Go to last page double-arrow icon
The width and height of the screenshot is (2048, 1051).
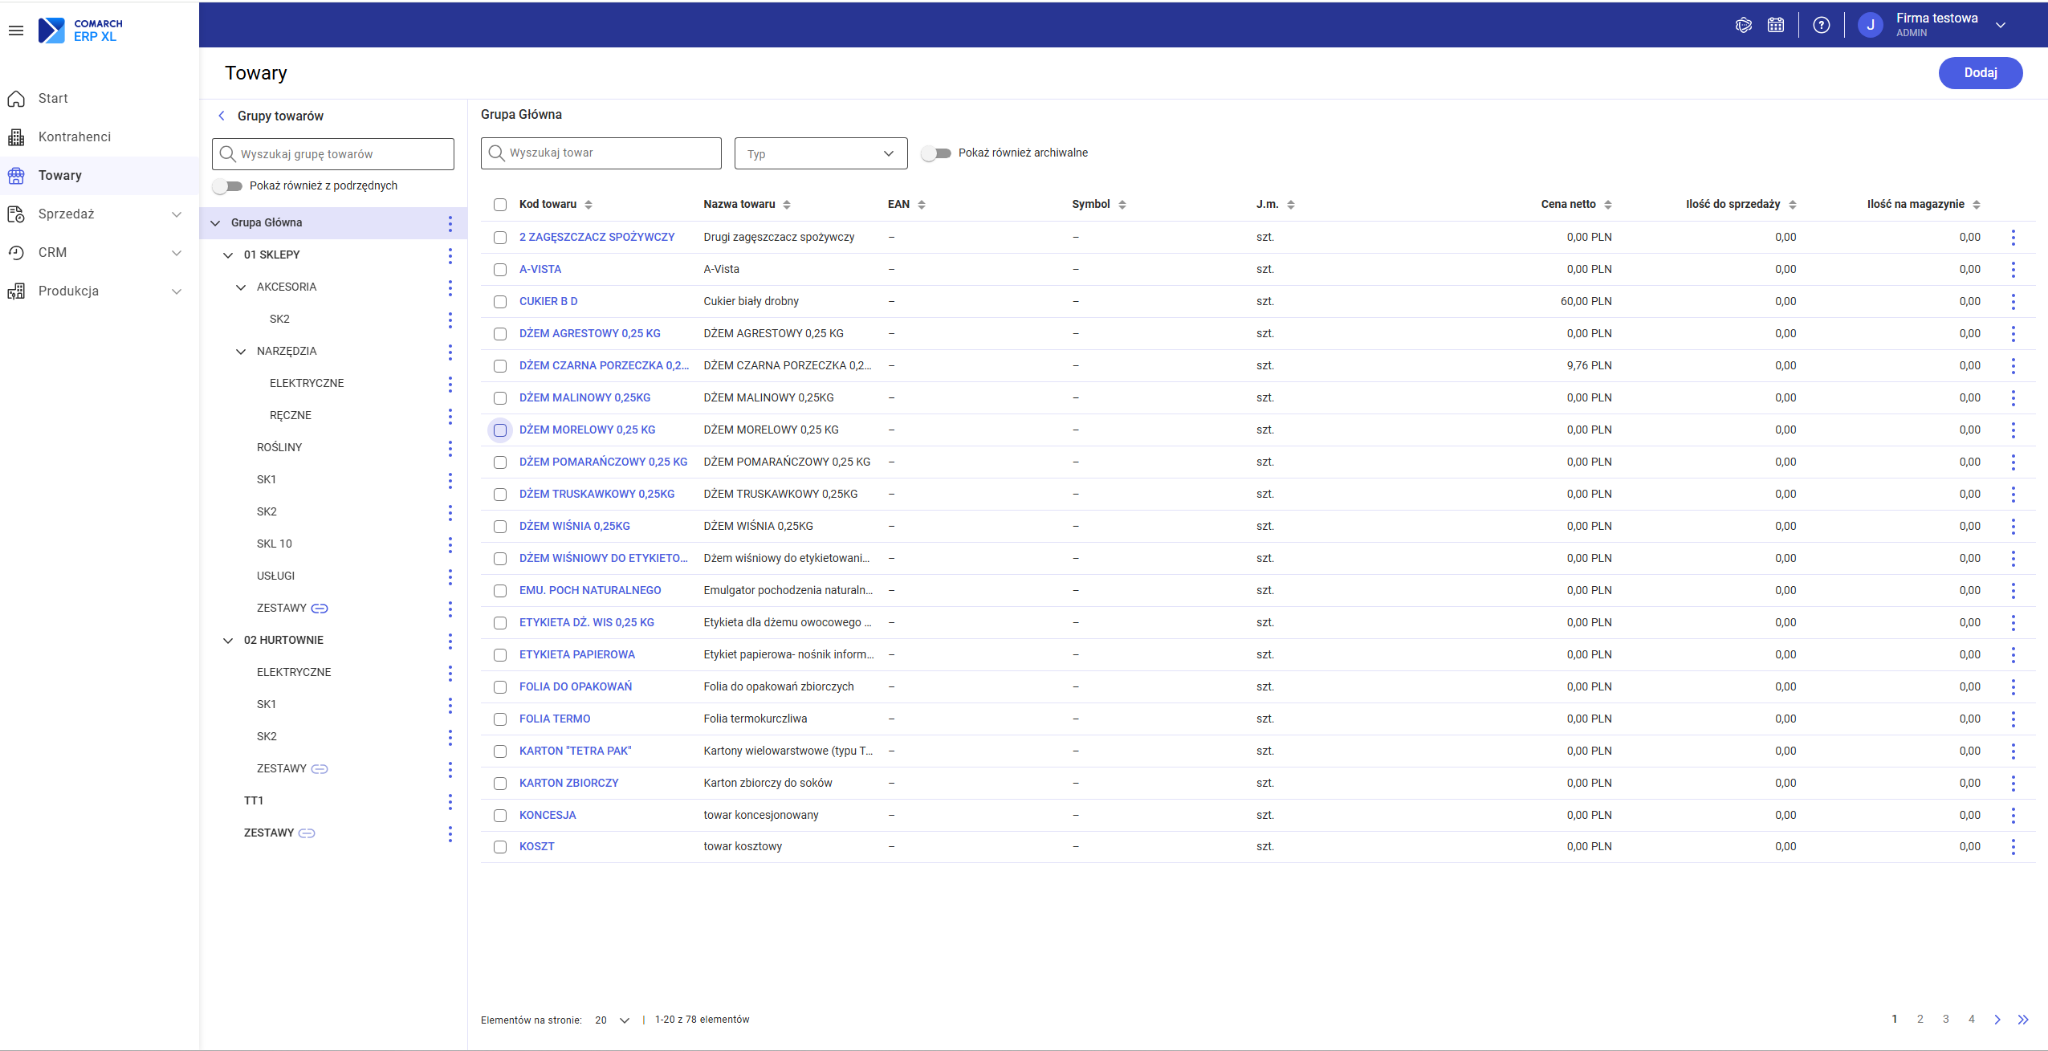tap(2023, 1020)
